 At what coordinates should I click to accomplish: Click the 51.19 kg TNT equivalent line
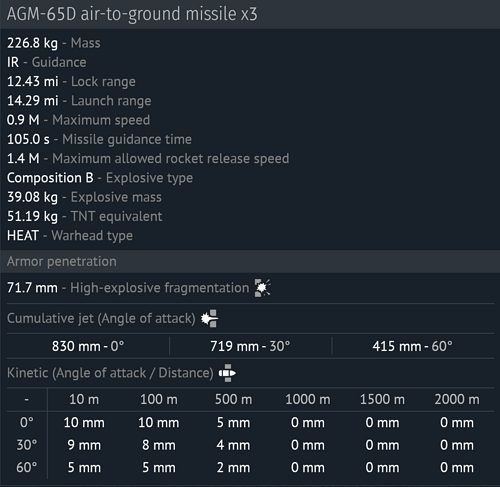click(85, 217)
